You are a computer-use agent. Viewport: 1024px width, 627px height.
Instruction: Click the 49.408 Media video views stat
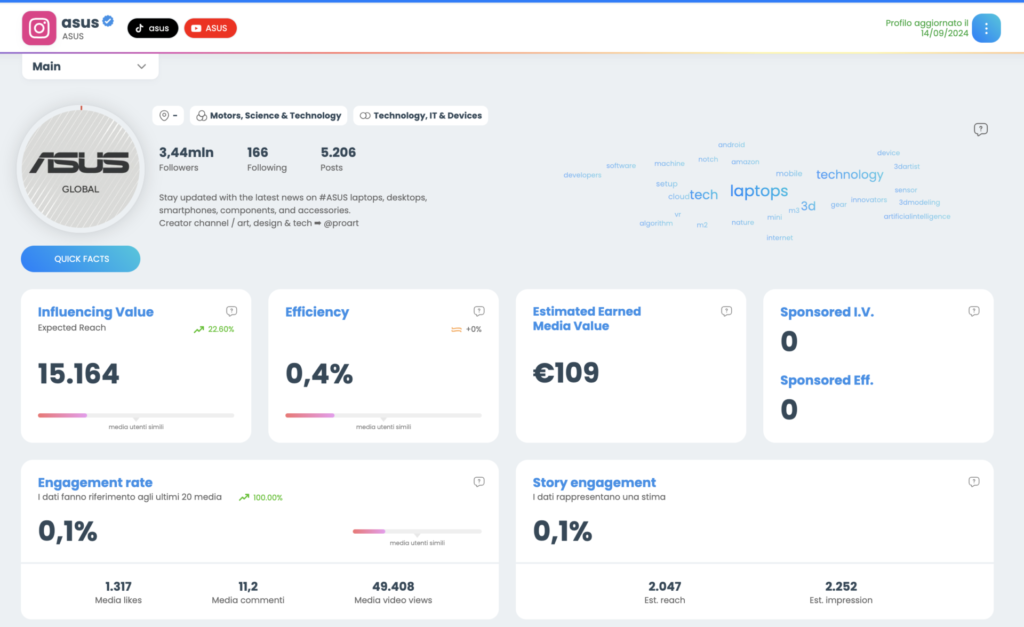point(393,592)
